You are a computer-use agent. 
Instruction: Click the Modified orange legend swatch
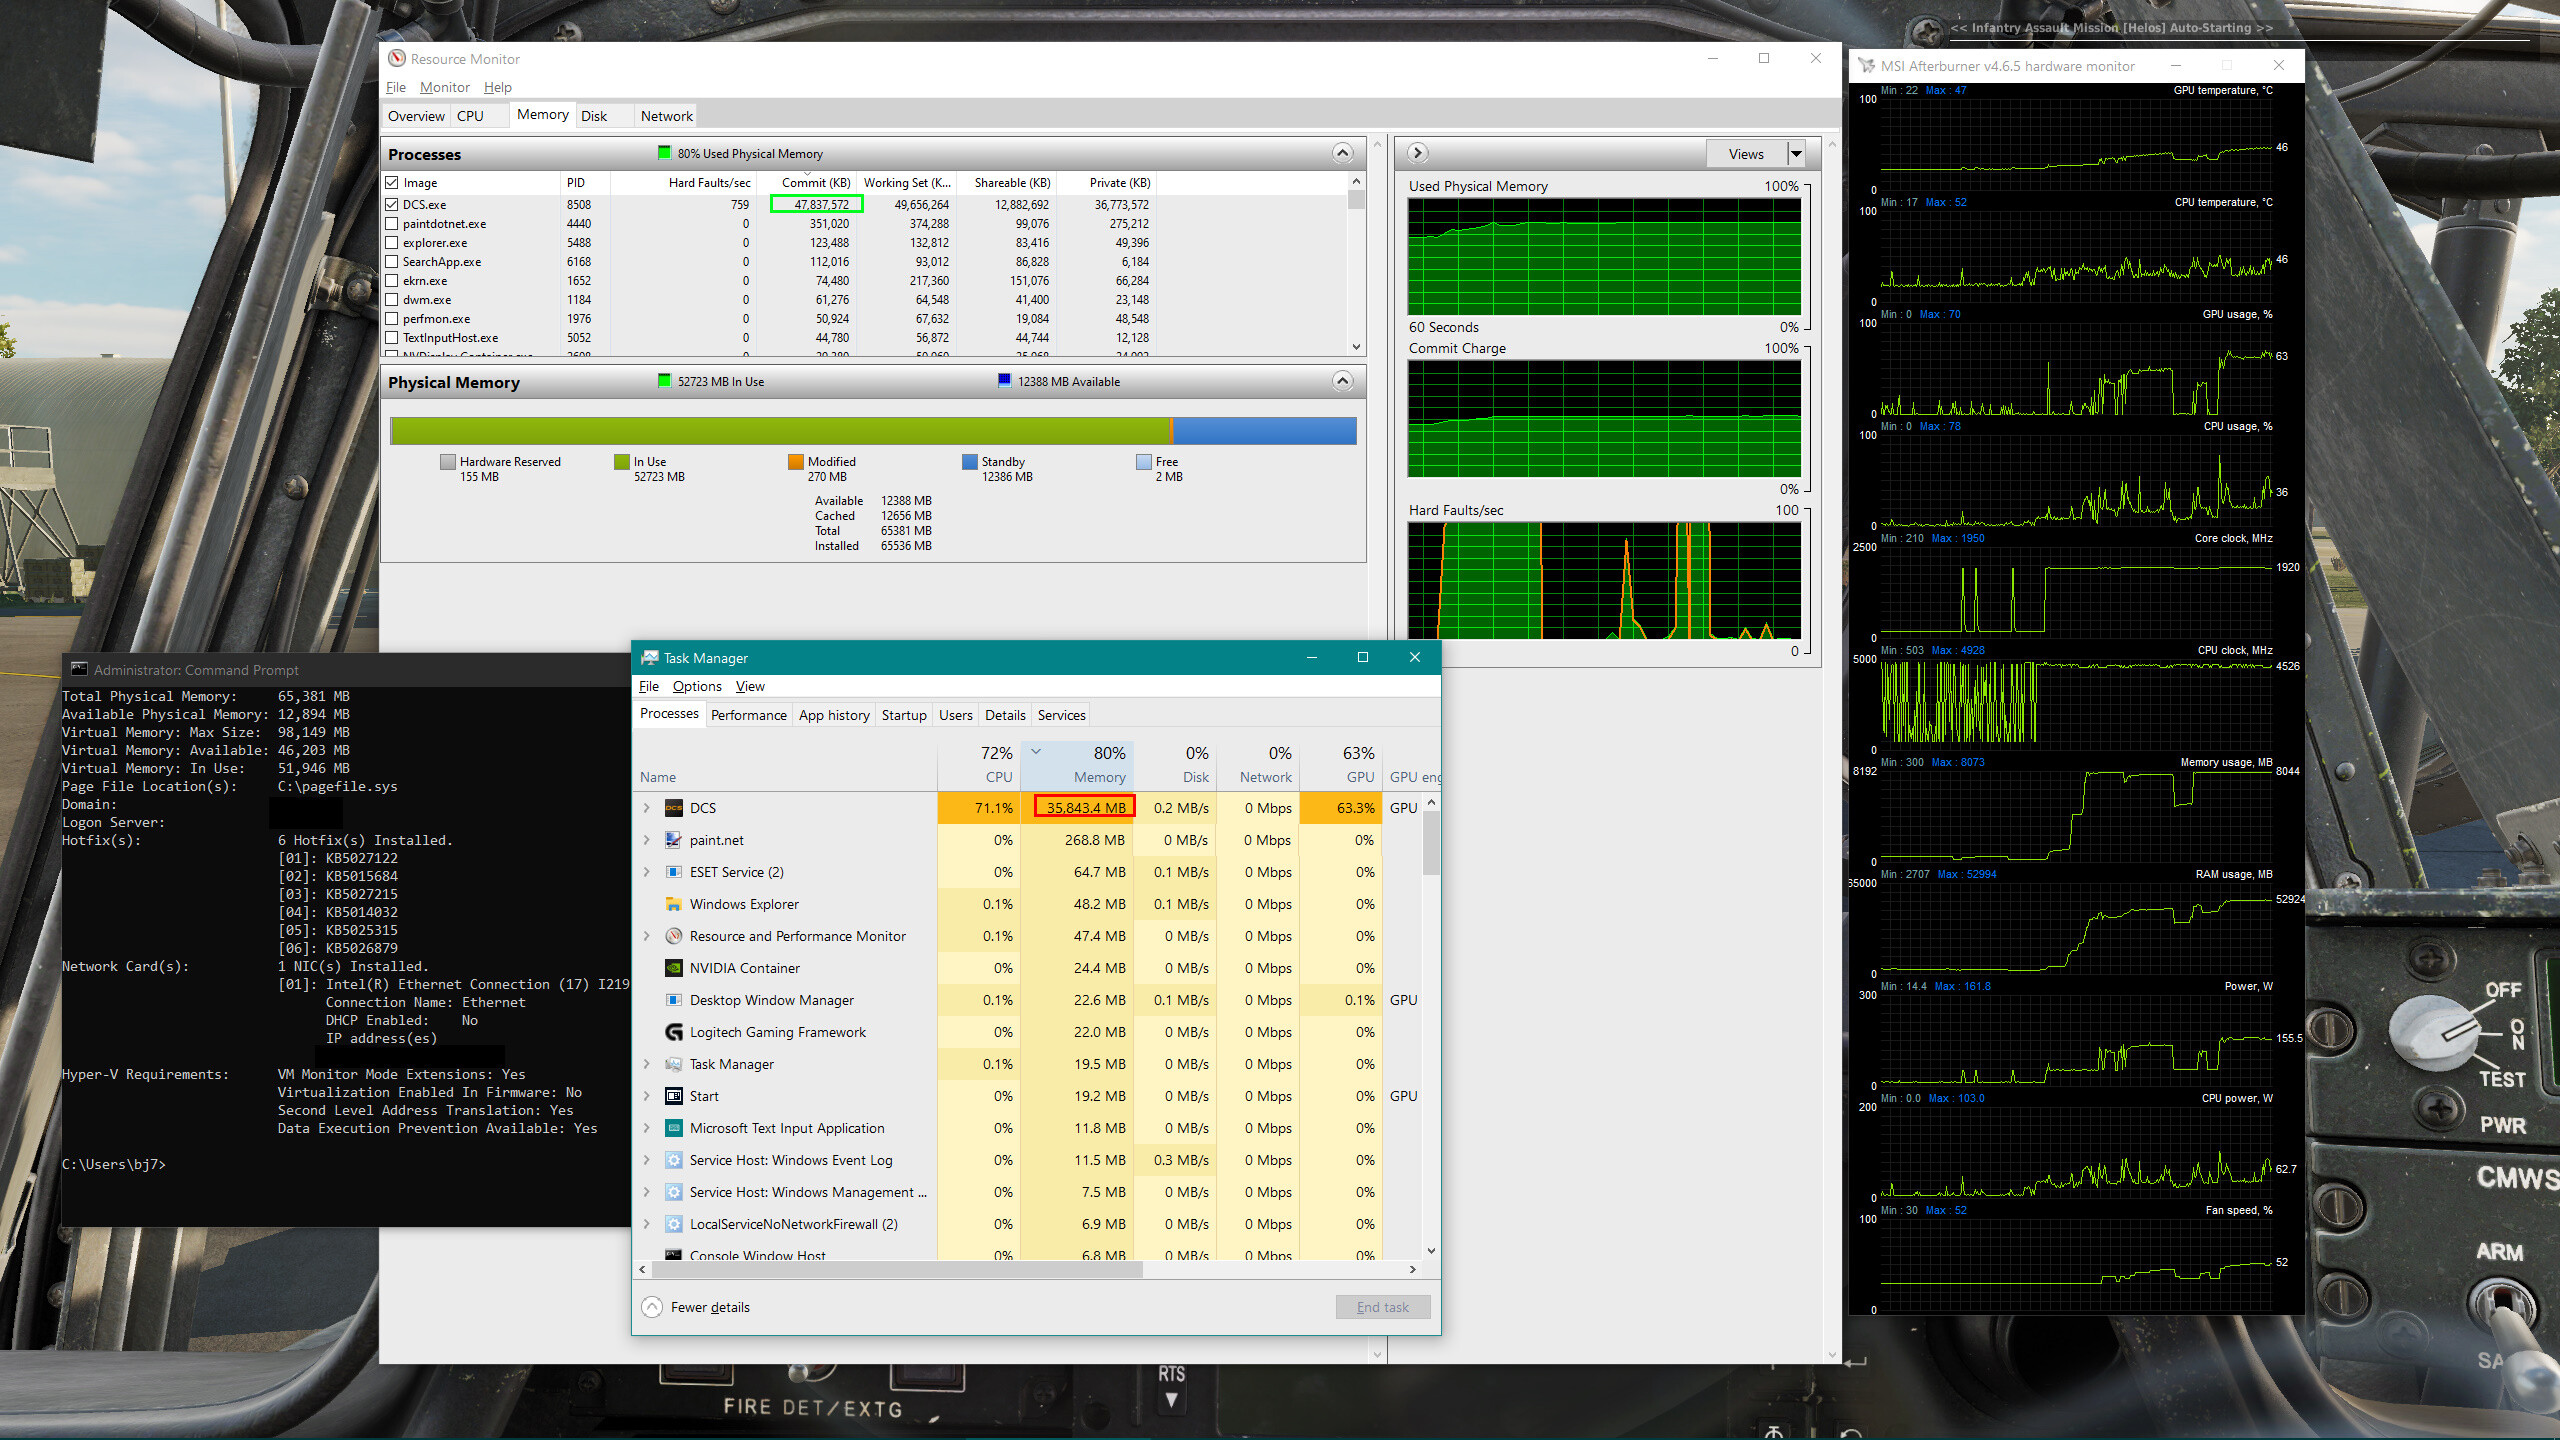coord(796,462)
